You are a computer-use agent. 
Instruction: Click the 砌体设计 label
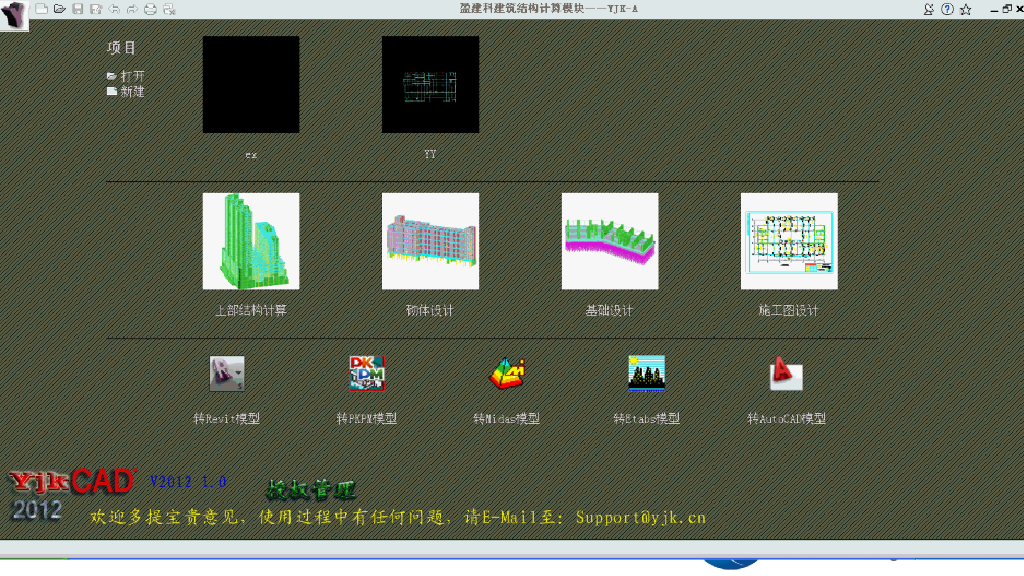(430, 310)
